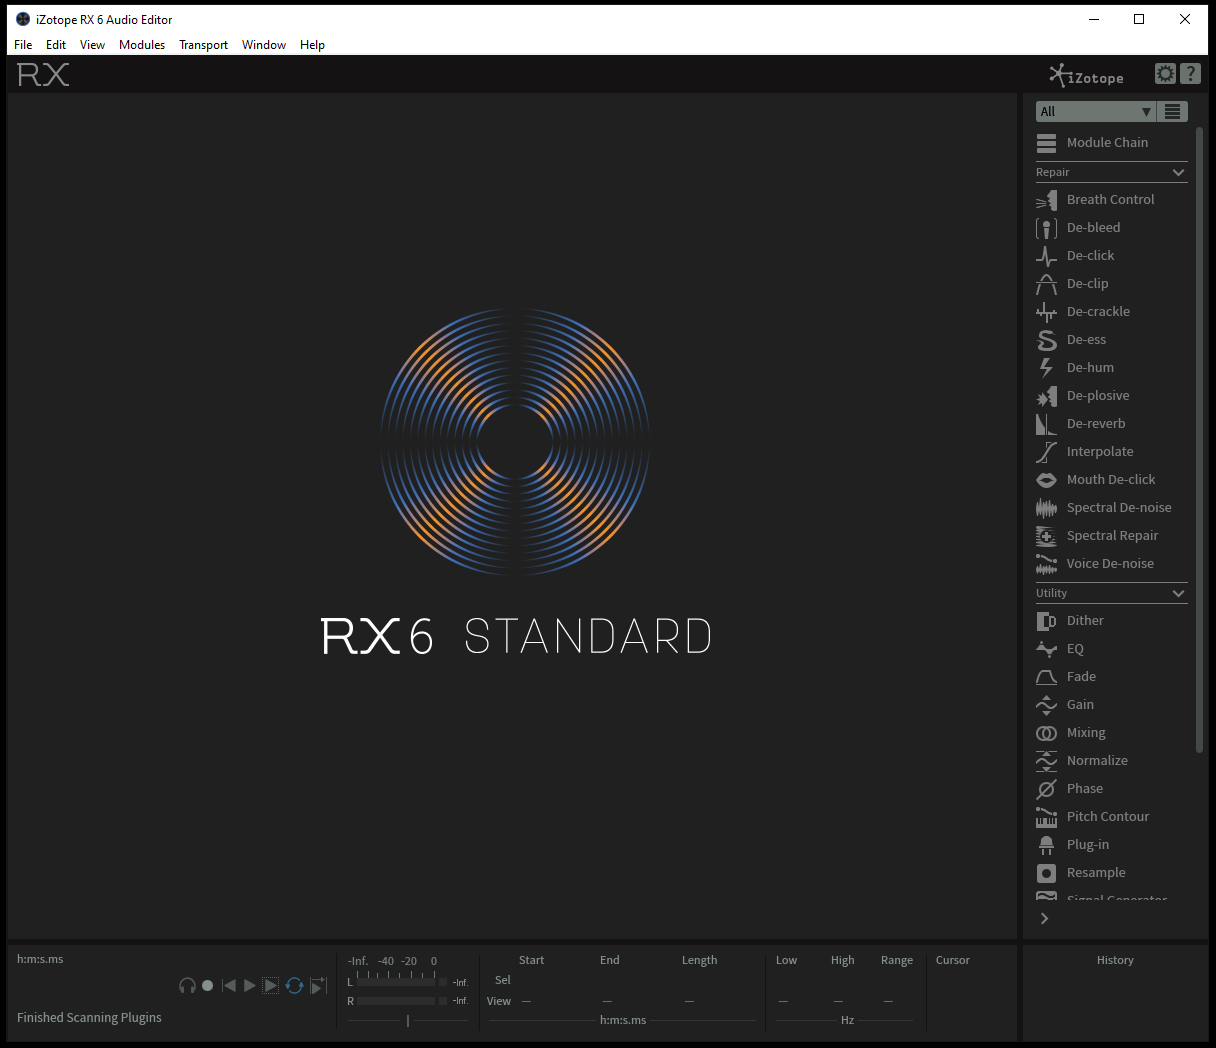Screen dimensions: 1216x1048
Task: Rewind to the start of the file
Action: 229,986
